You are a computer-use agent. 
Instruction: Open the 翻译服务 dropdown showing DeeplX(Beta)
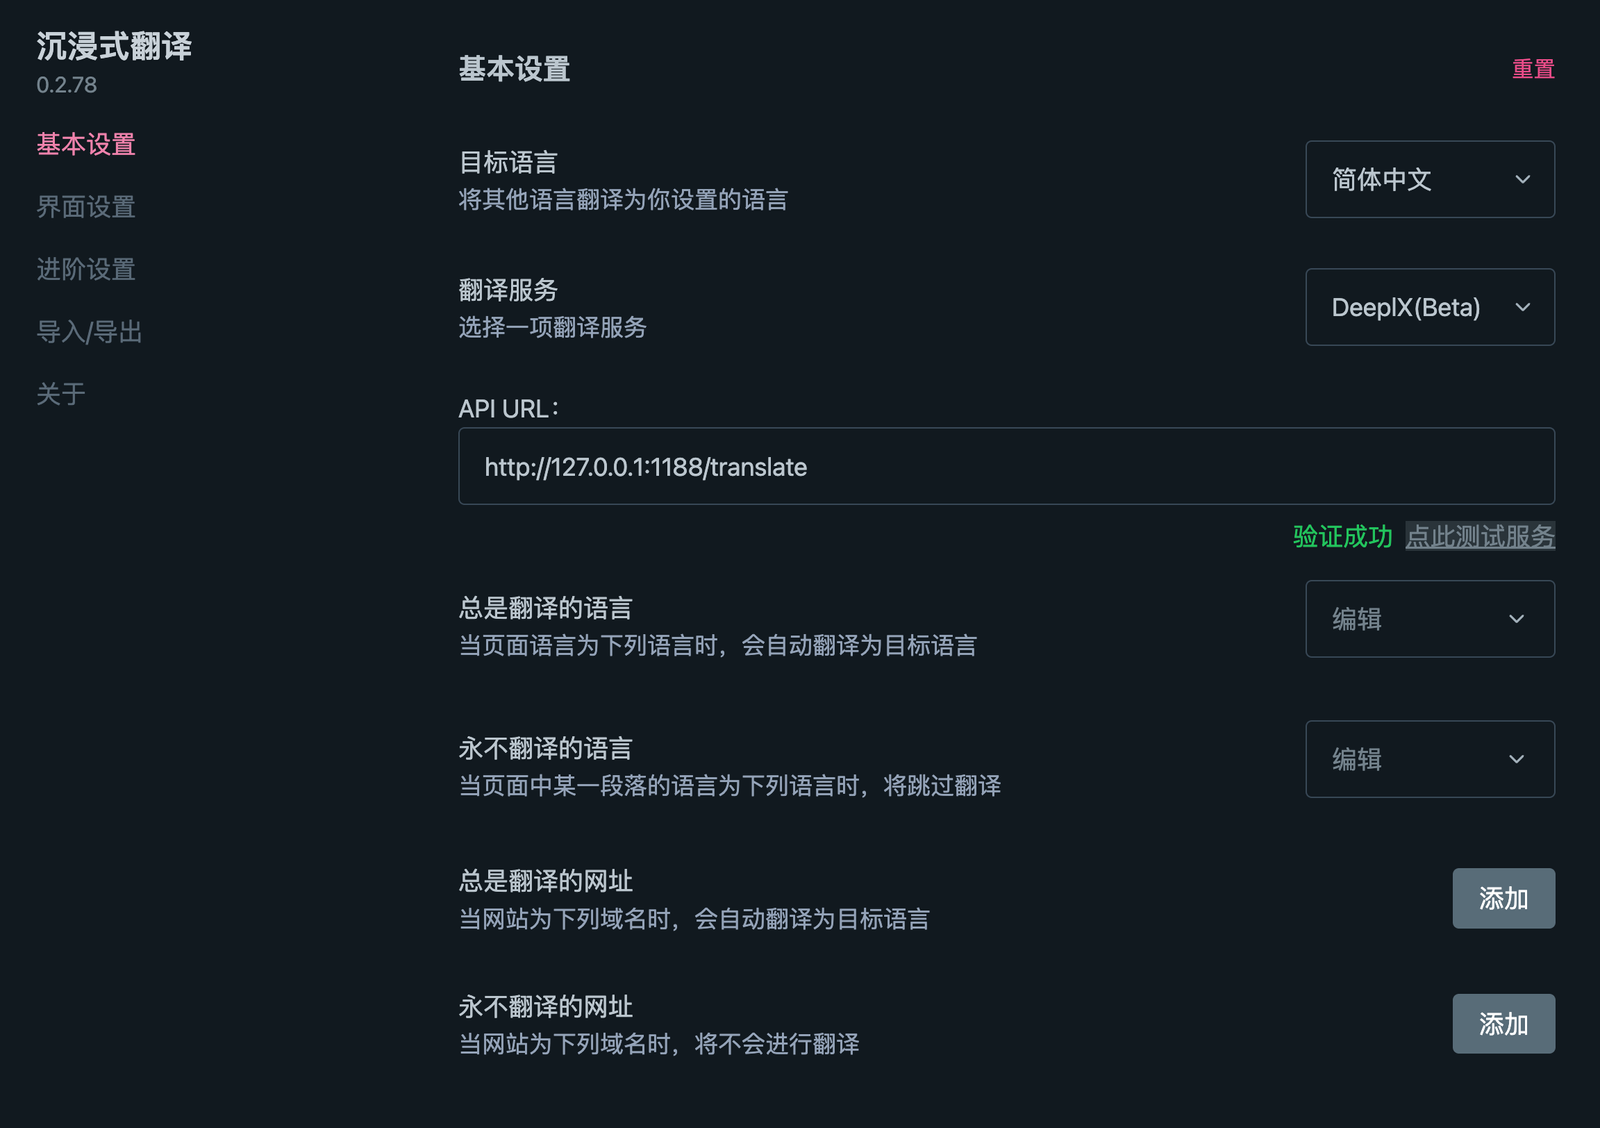(1429, 307)
